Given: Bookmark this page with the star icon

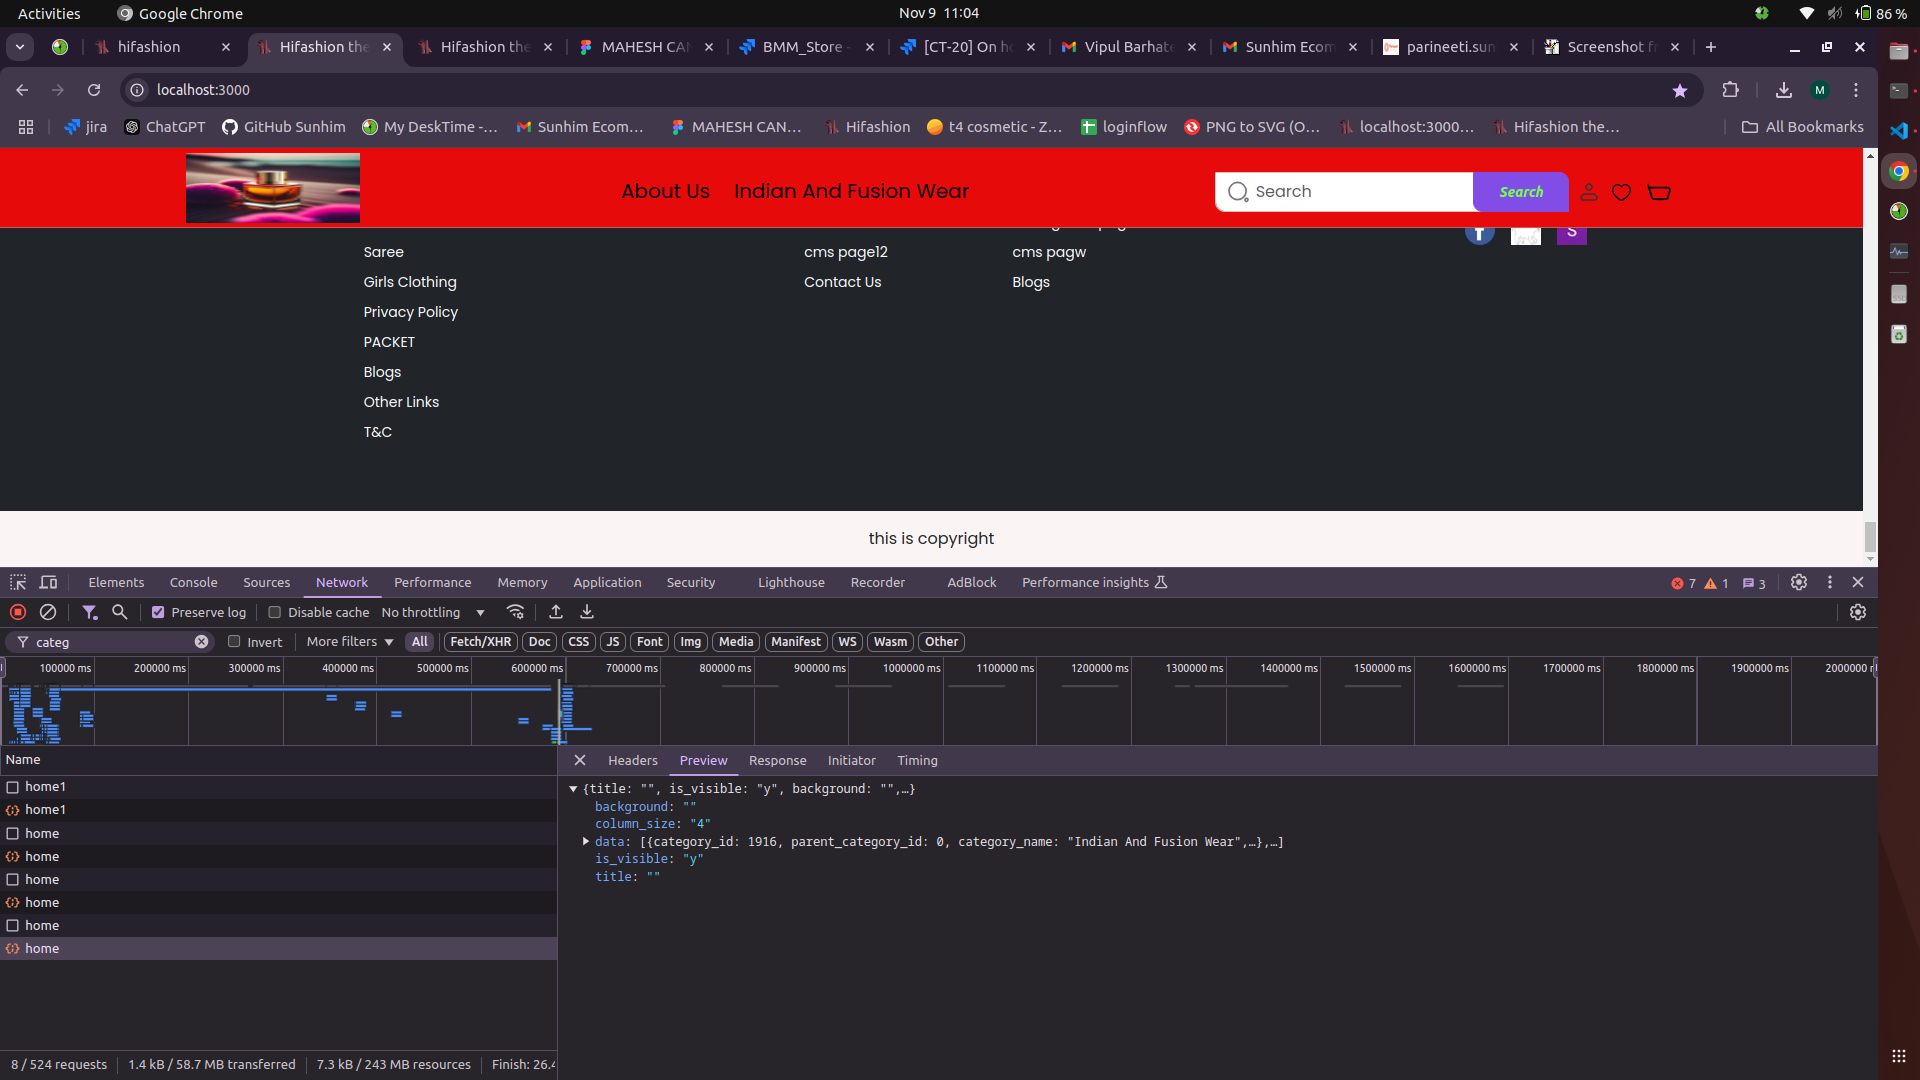Looking at the screenshot, I should click(1680, 91).
